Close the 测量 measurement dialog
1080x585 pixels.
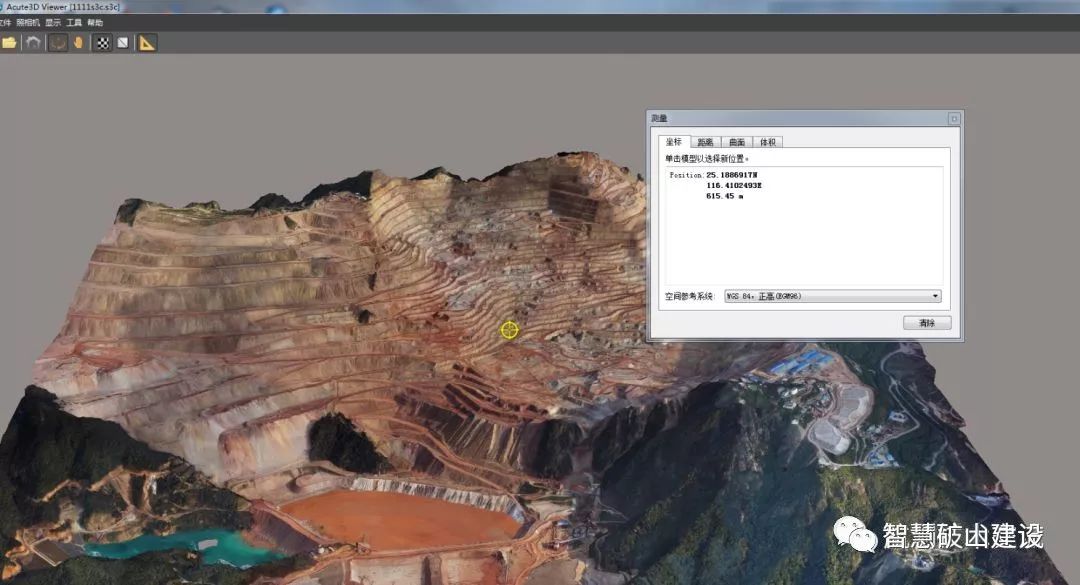(954, 118)
